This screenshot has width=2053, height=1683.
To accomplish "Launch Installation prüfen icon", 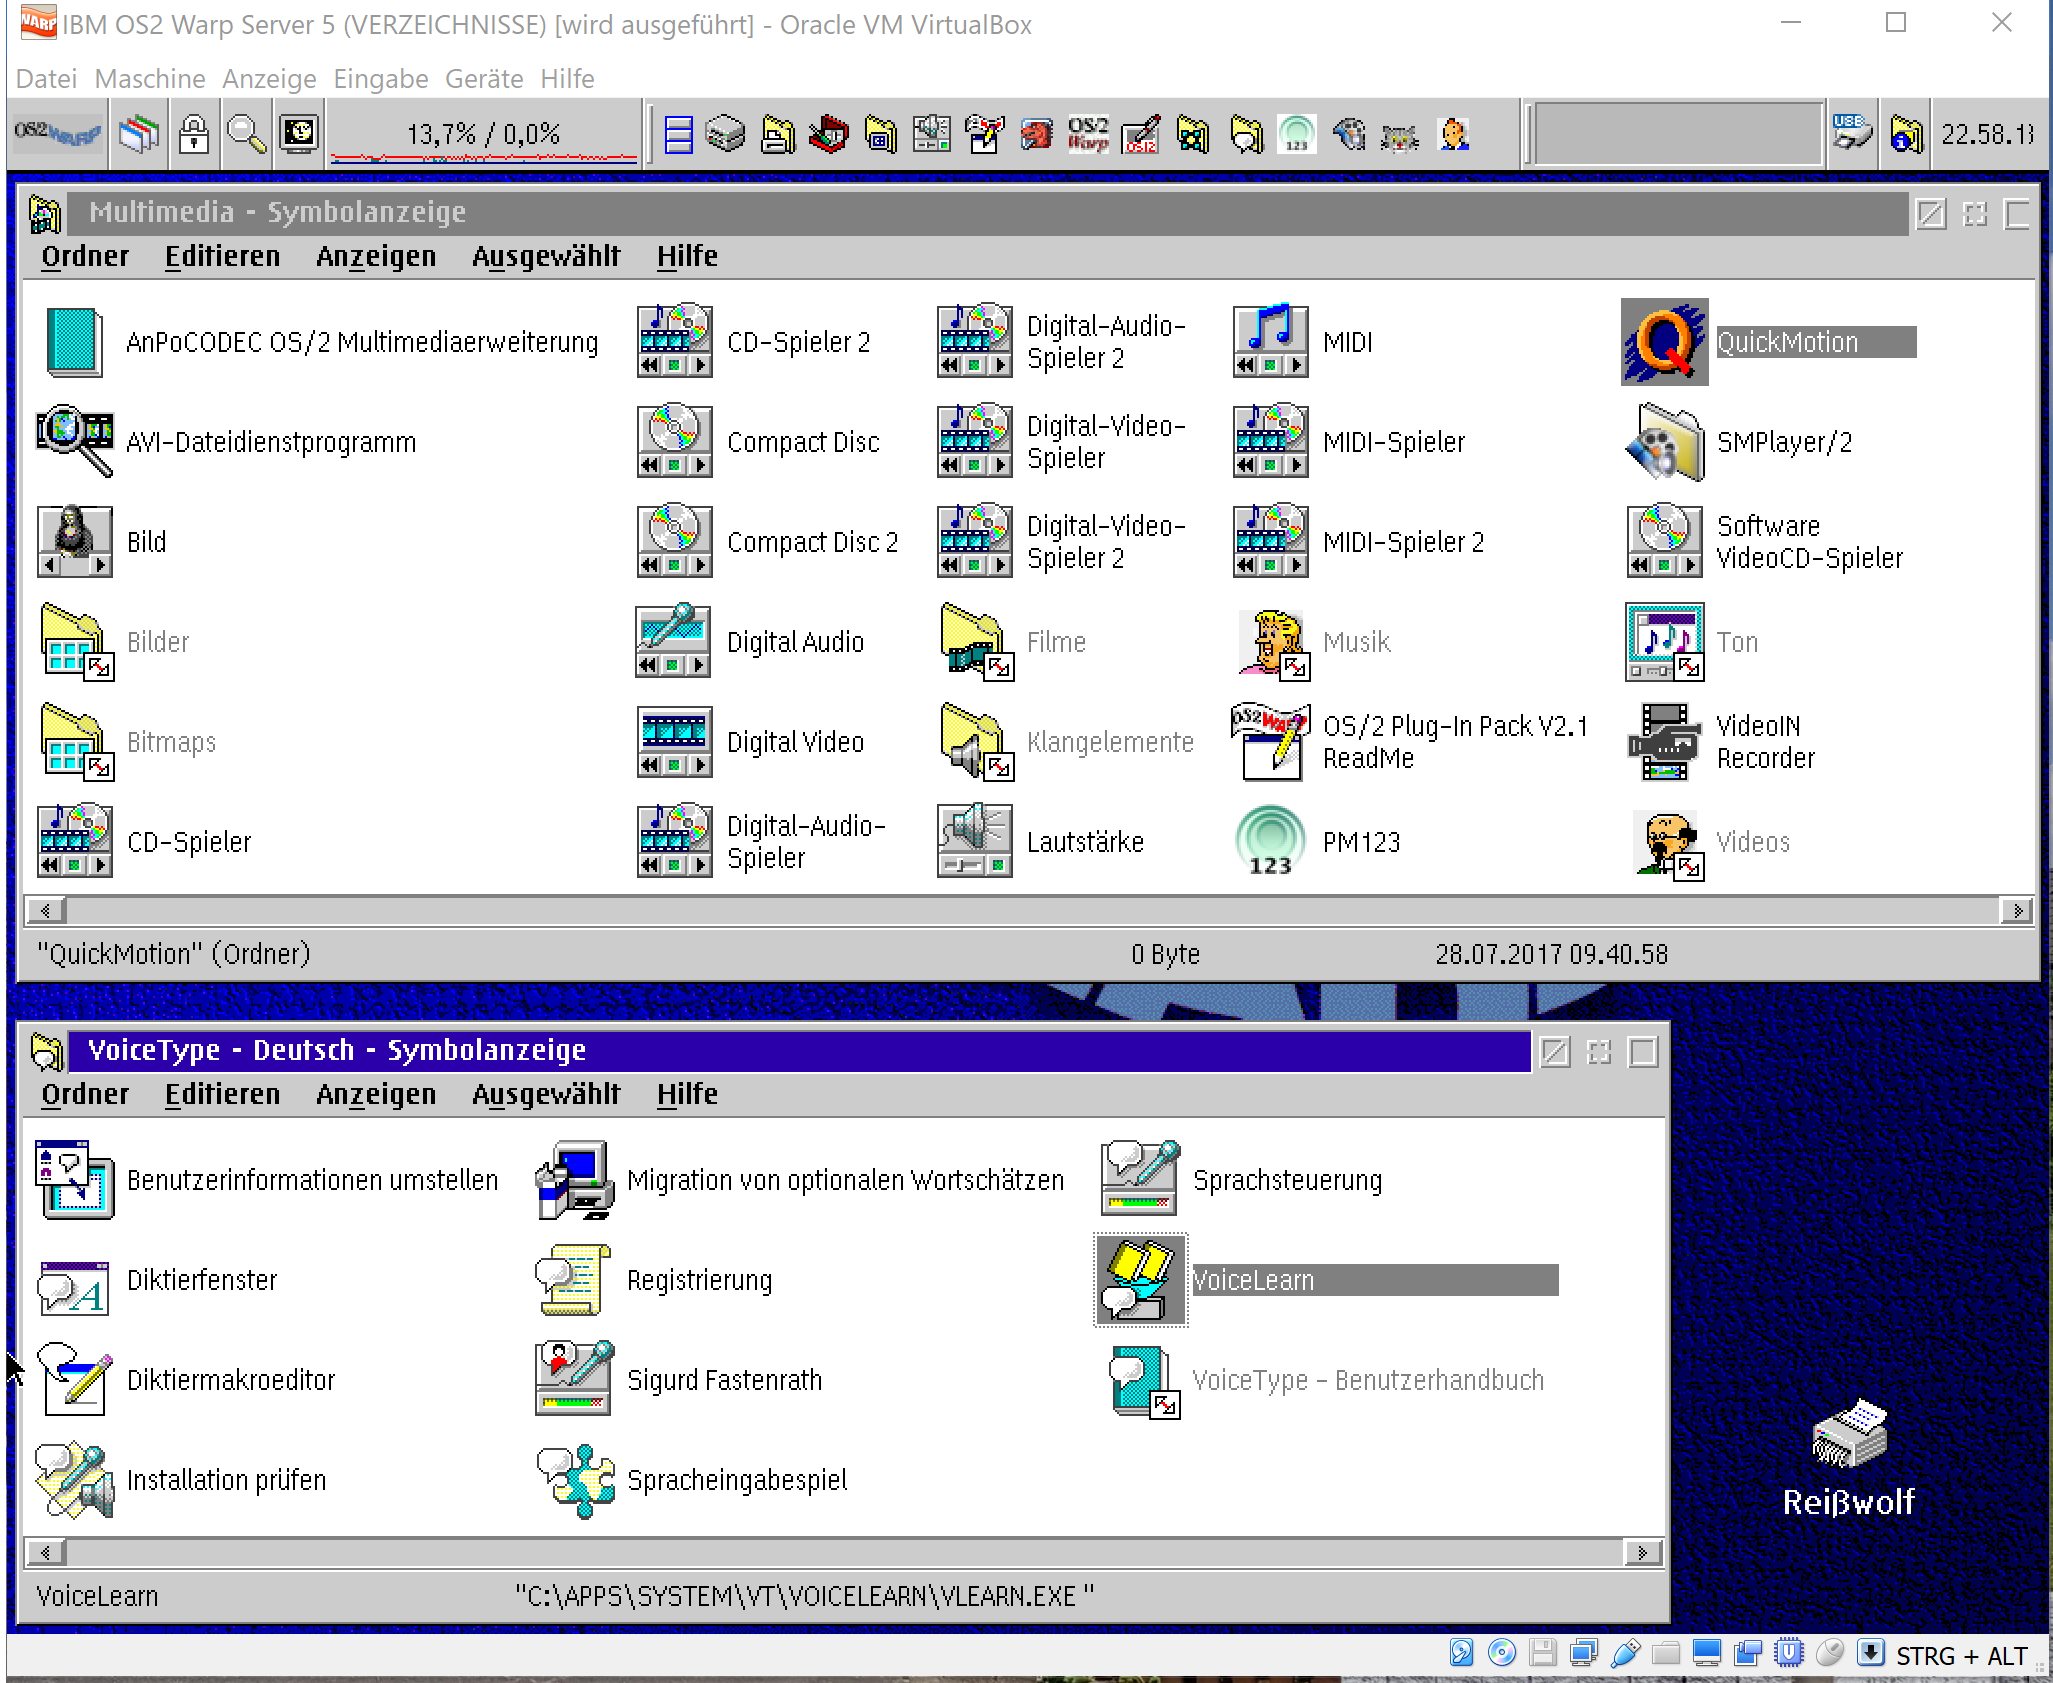I will click(x=74, y=1480).
